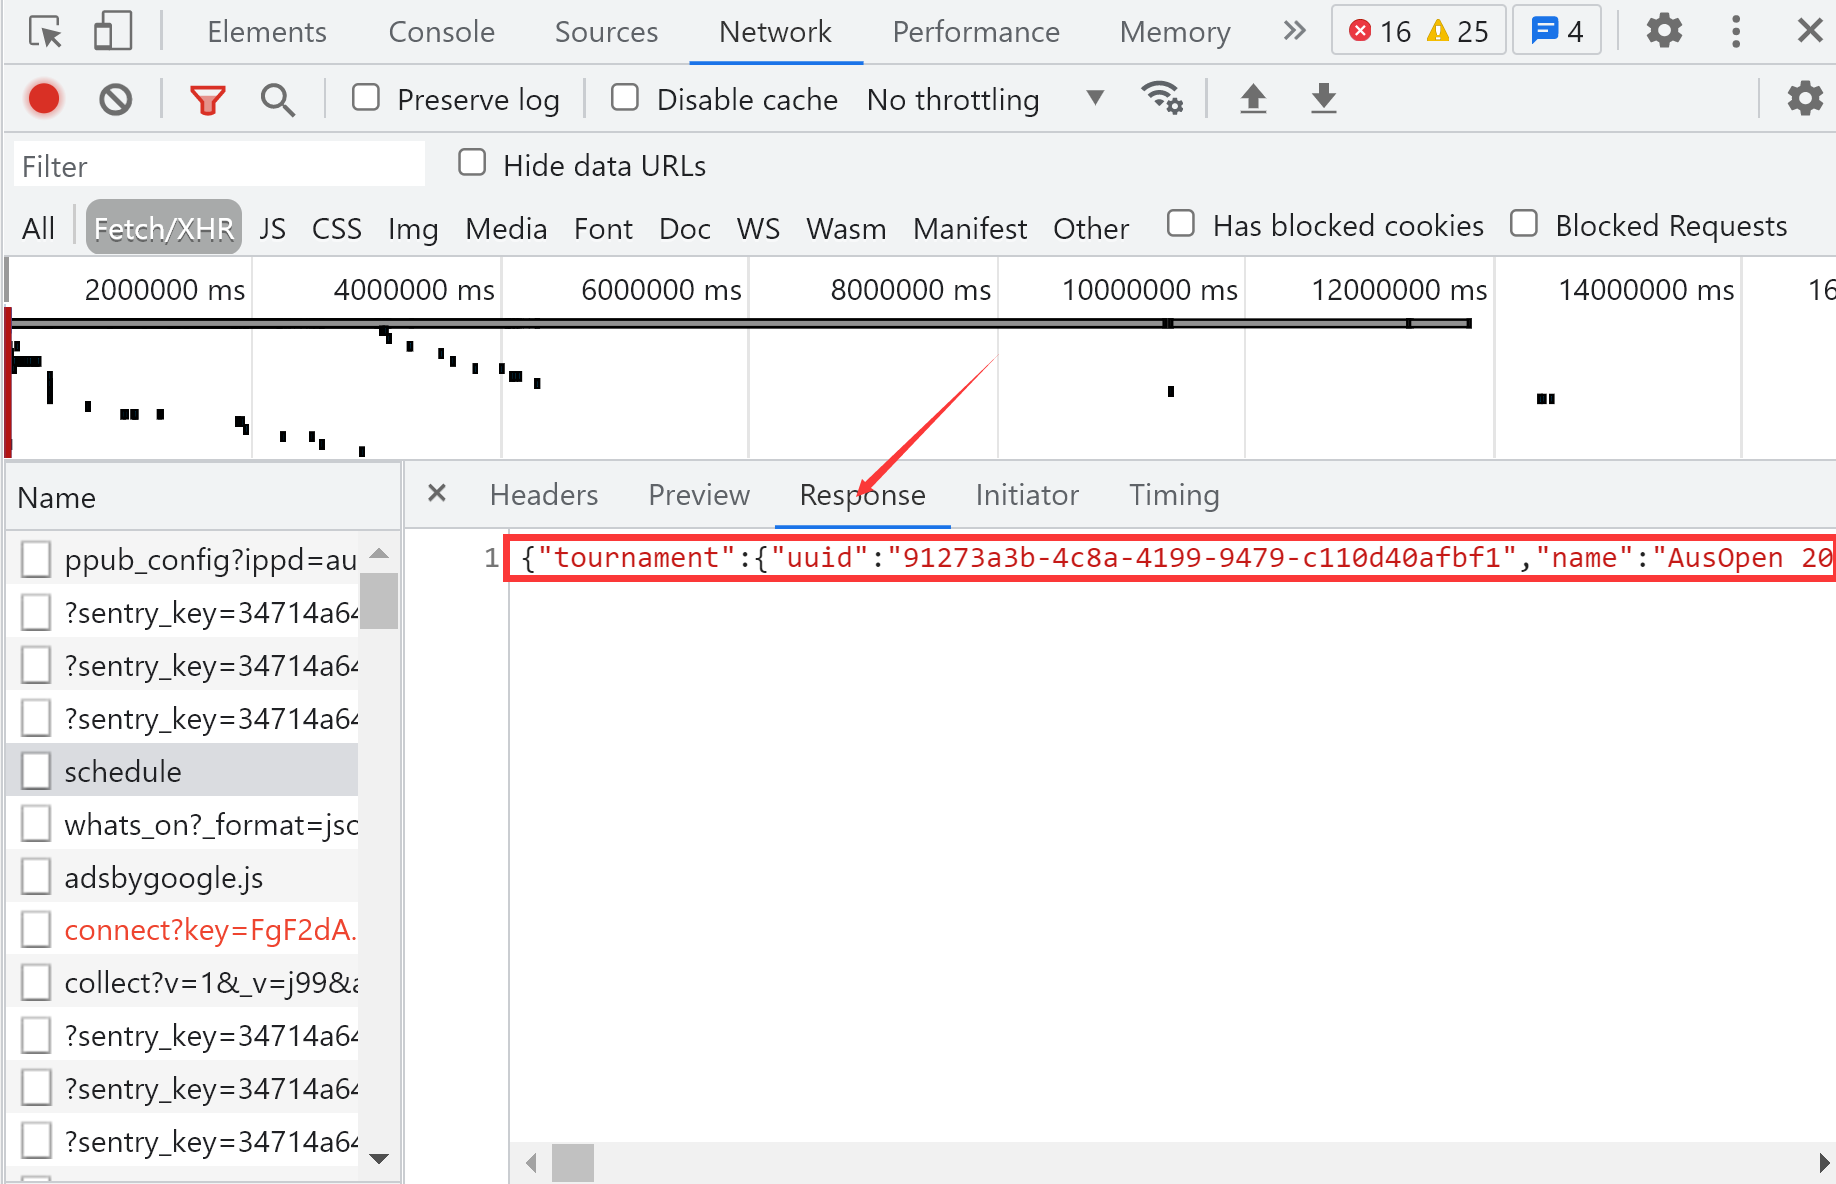Open the more tabs chevron menu
Screen dimensions: 1836x1184
(1295, 31)
